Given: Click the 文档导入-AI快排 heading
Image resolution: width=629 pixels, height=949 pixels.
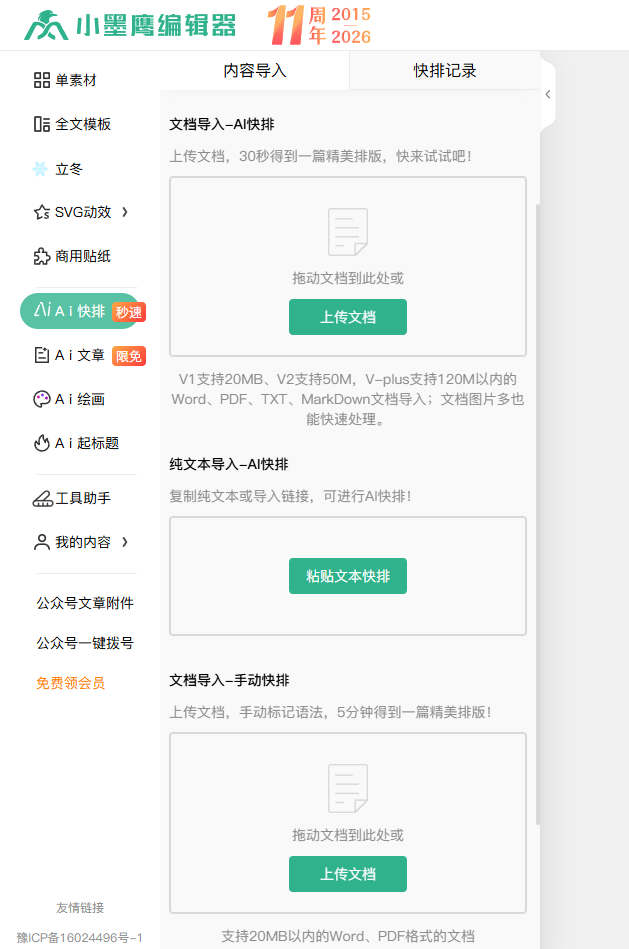Looking at the screenshot, I should [x=222, y=125].
